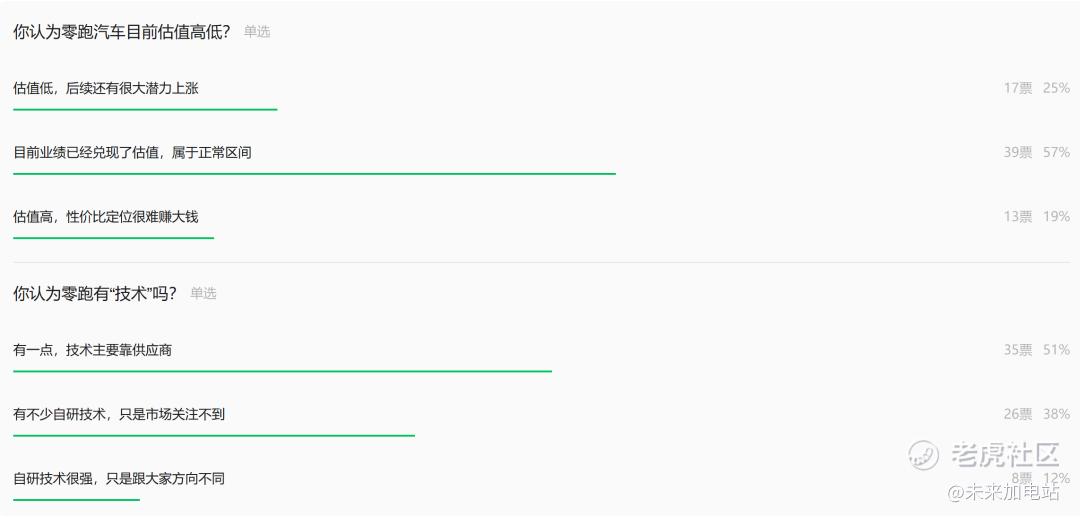Image resolution: width=1080 pixels, height=517 pixels.
Task: Click the 57% result progress bar
Action: 314,173
